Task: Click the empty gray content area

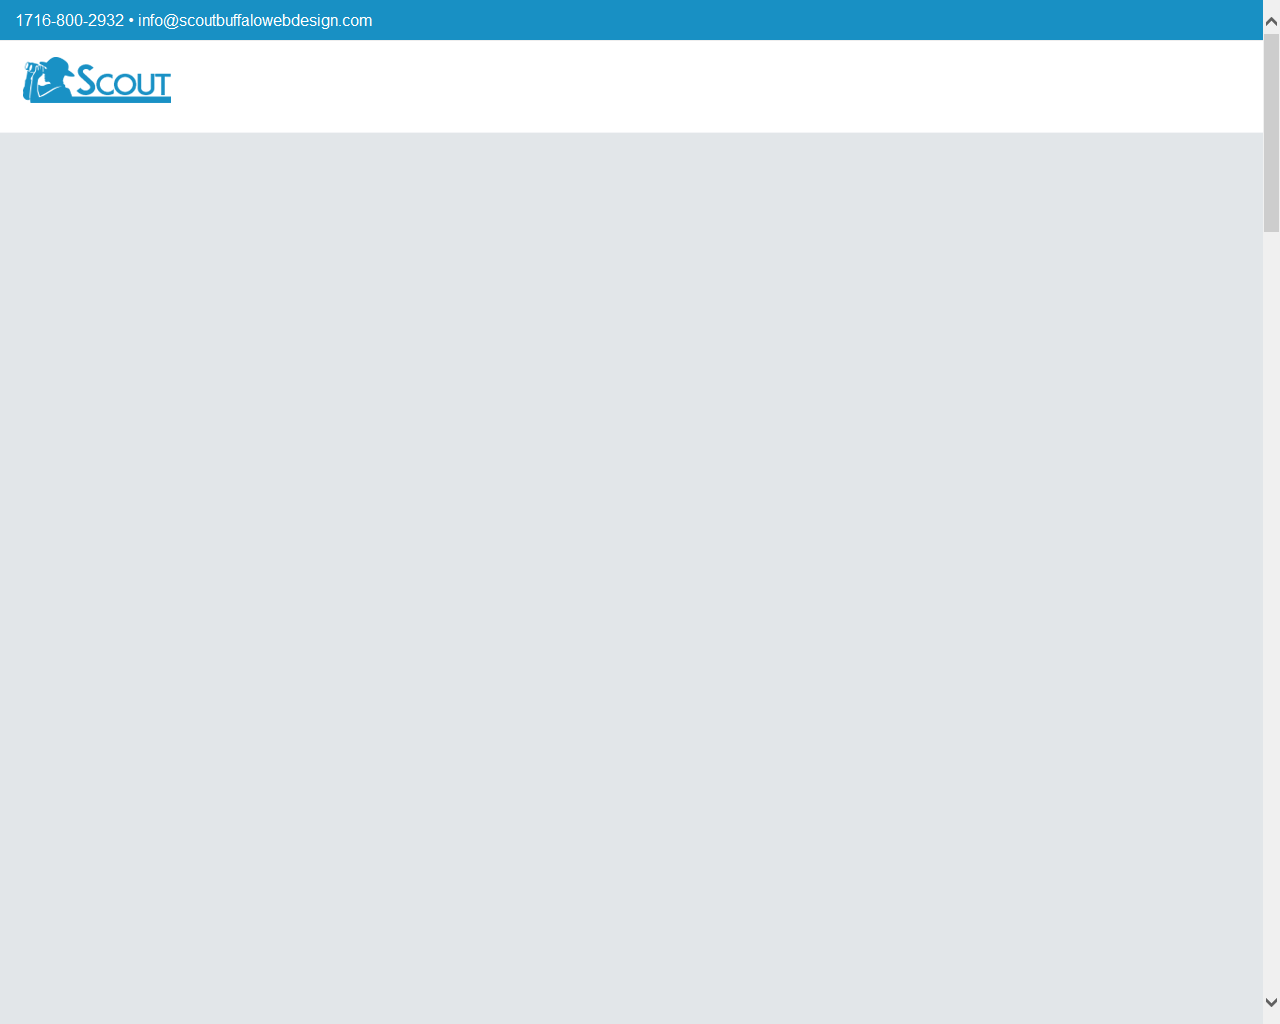Action: [x=630, y=580]
